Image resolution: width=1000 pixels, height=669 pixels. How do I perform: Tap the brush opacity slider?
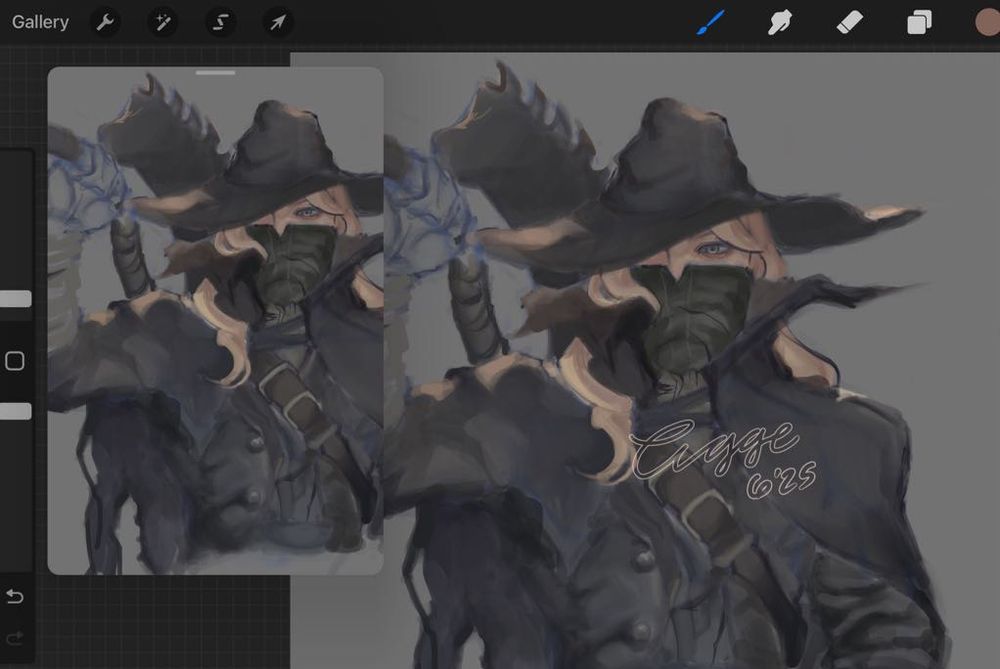pyautogui.click(x=14, y=411)
